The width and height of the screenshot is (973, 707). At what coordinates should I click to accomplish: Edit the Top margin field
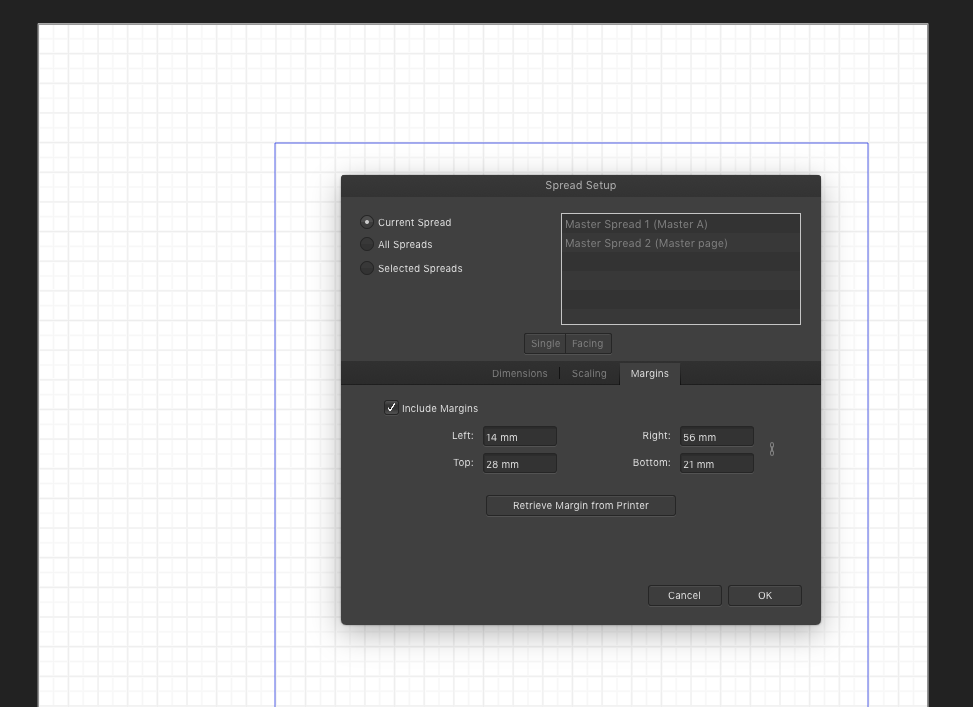click(x=520, y=464)
